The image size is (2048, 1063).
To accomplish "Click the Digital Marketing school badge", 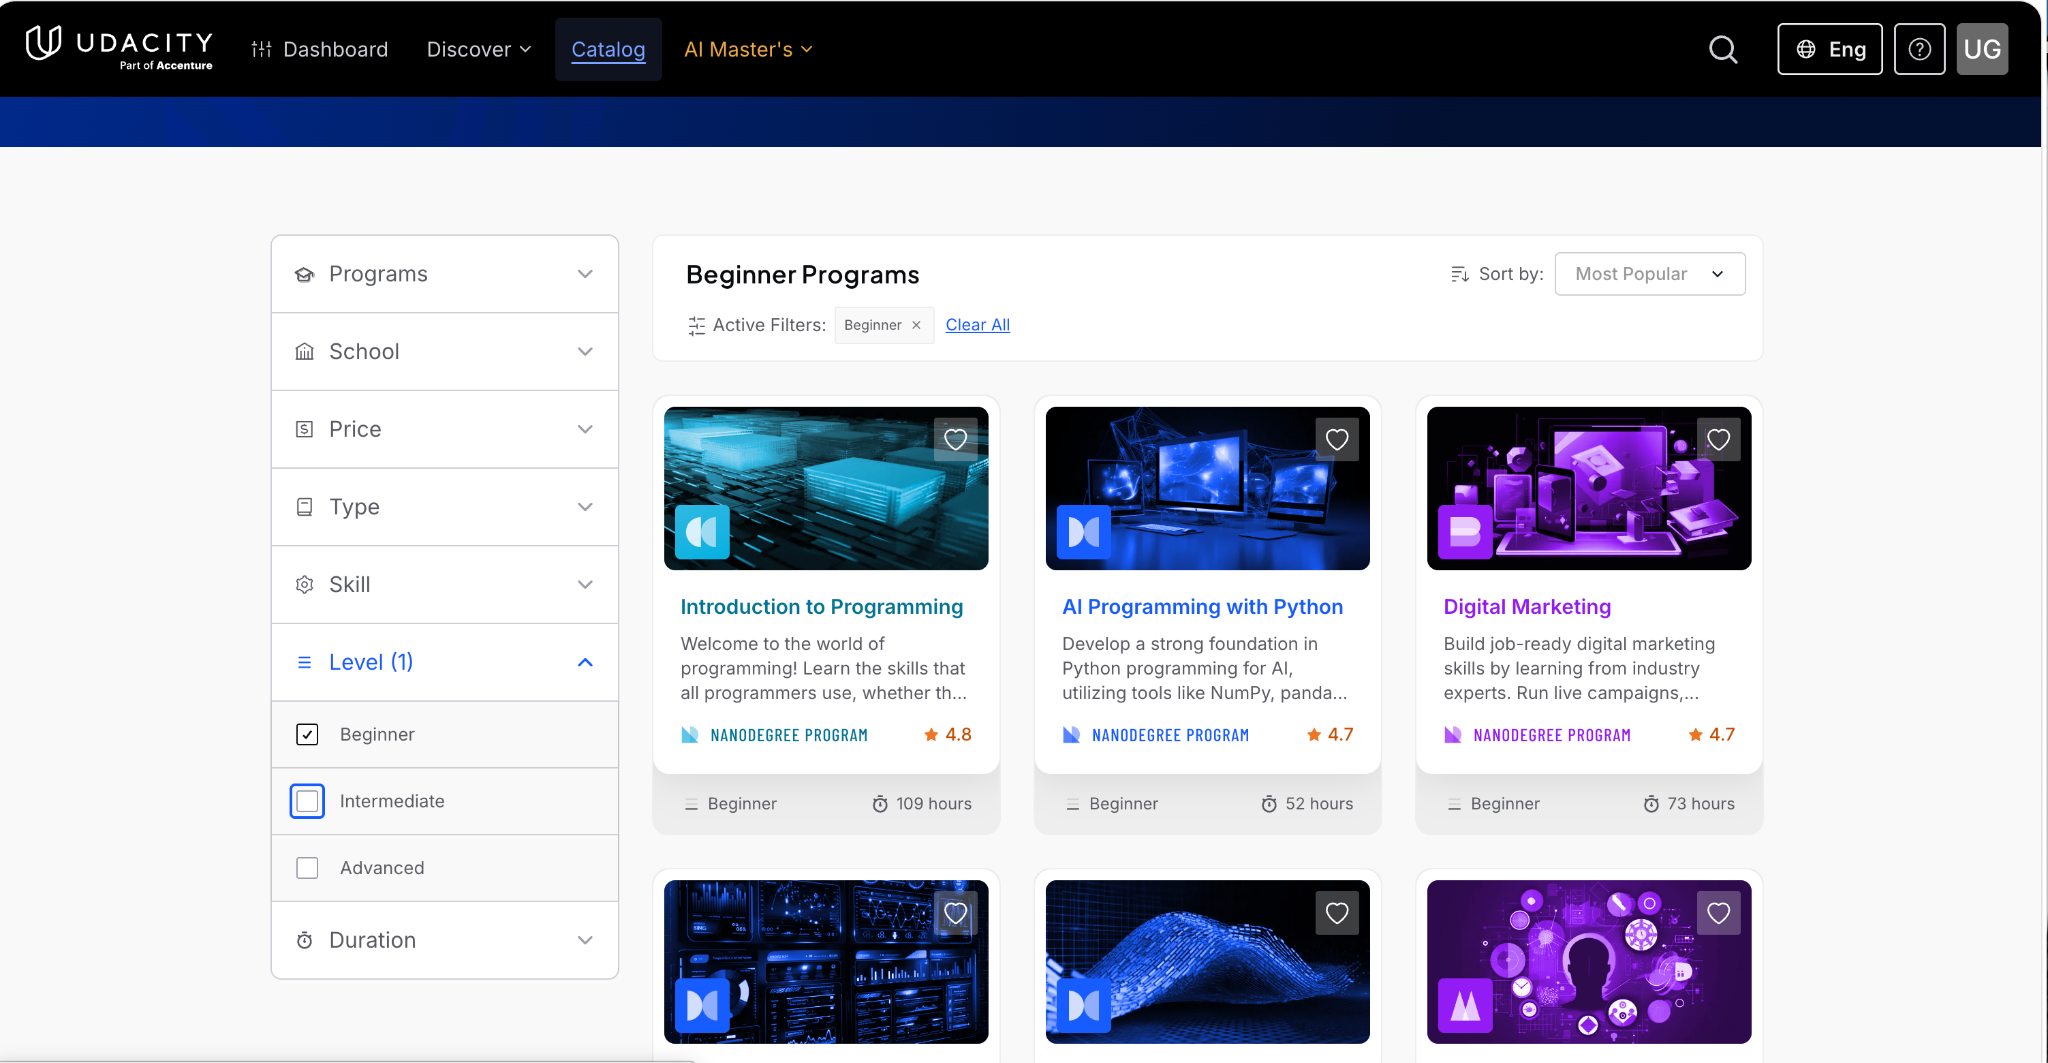I will (x=1465, y=531).
